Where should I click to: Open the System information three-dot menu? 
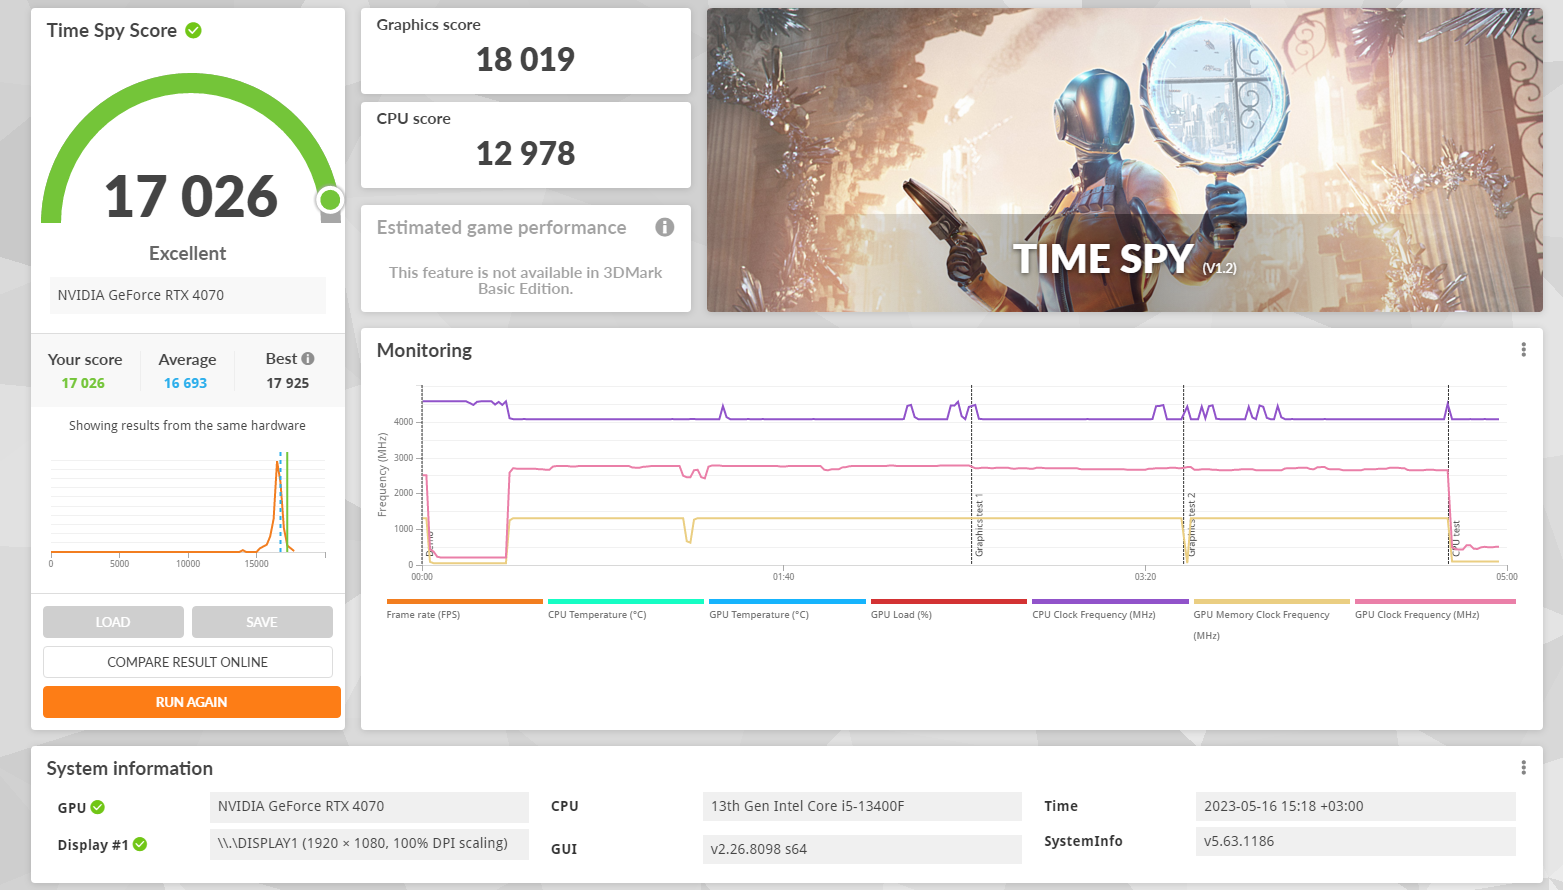pos(1523,768)
